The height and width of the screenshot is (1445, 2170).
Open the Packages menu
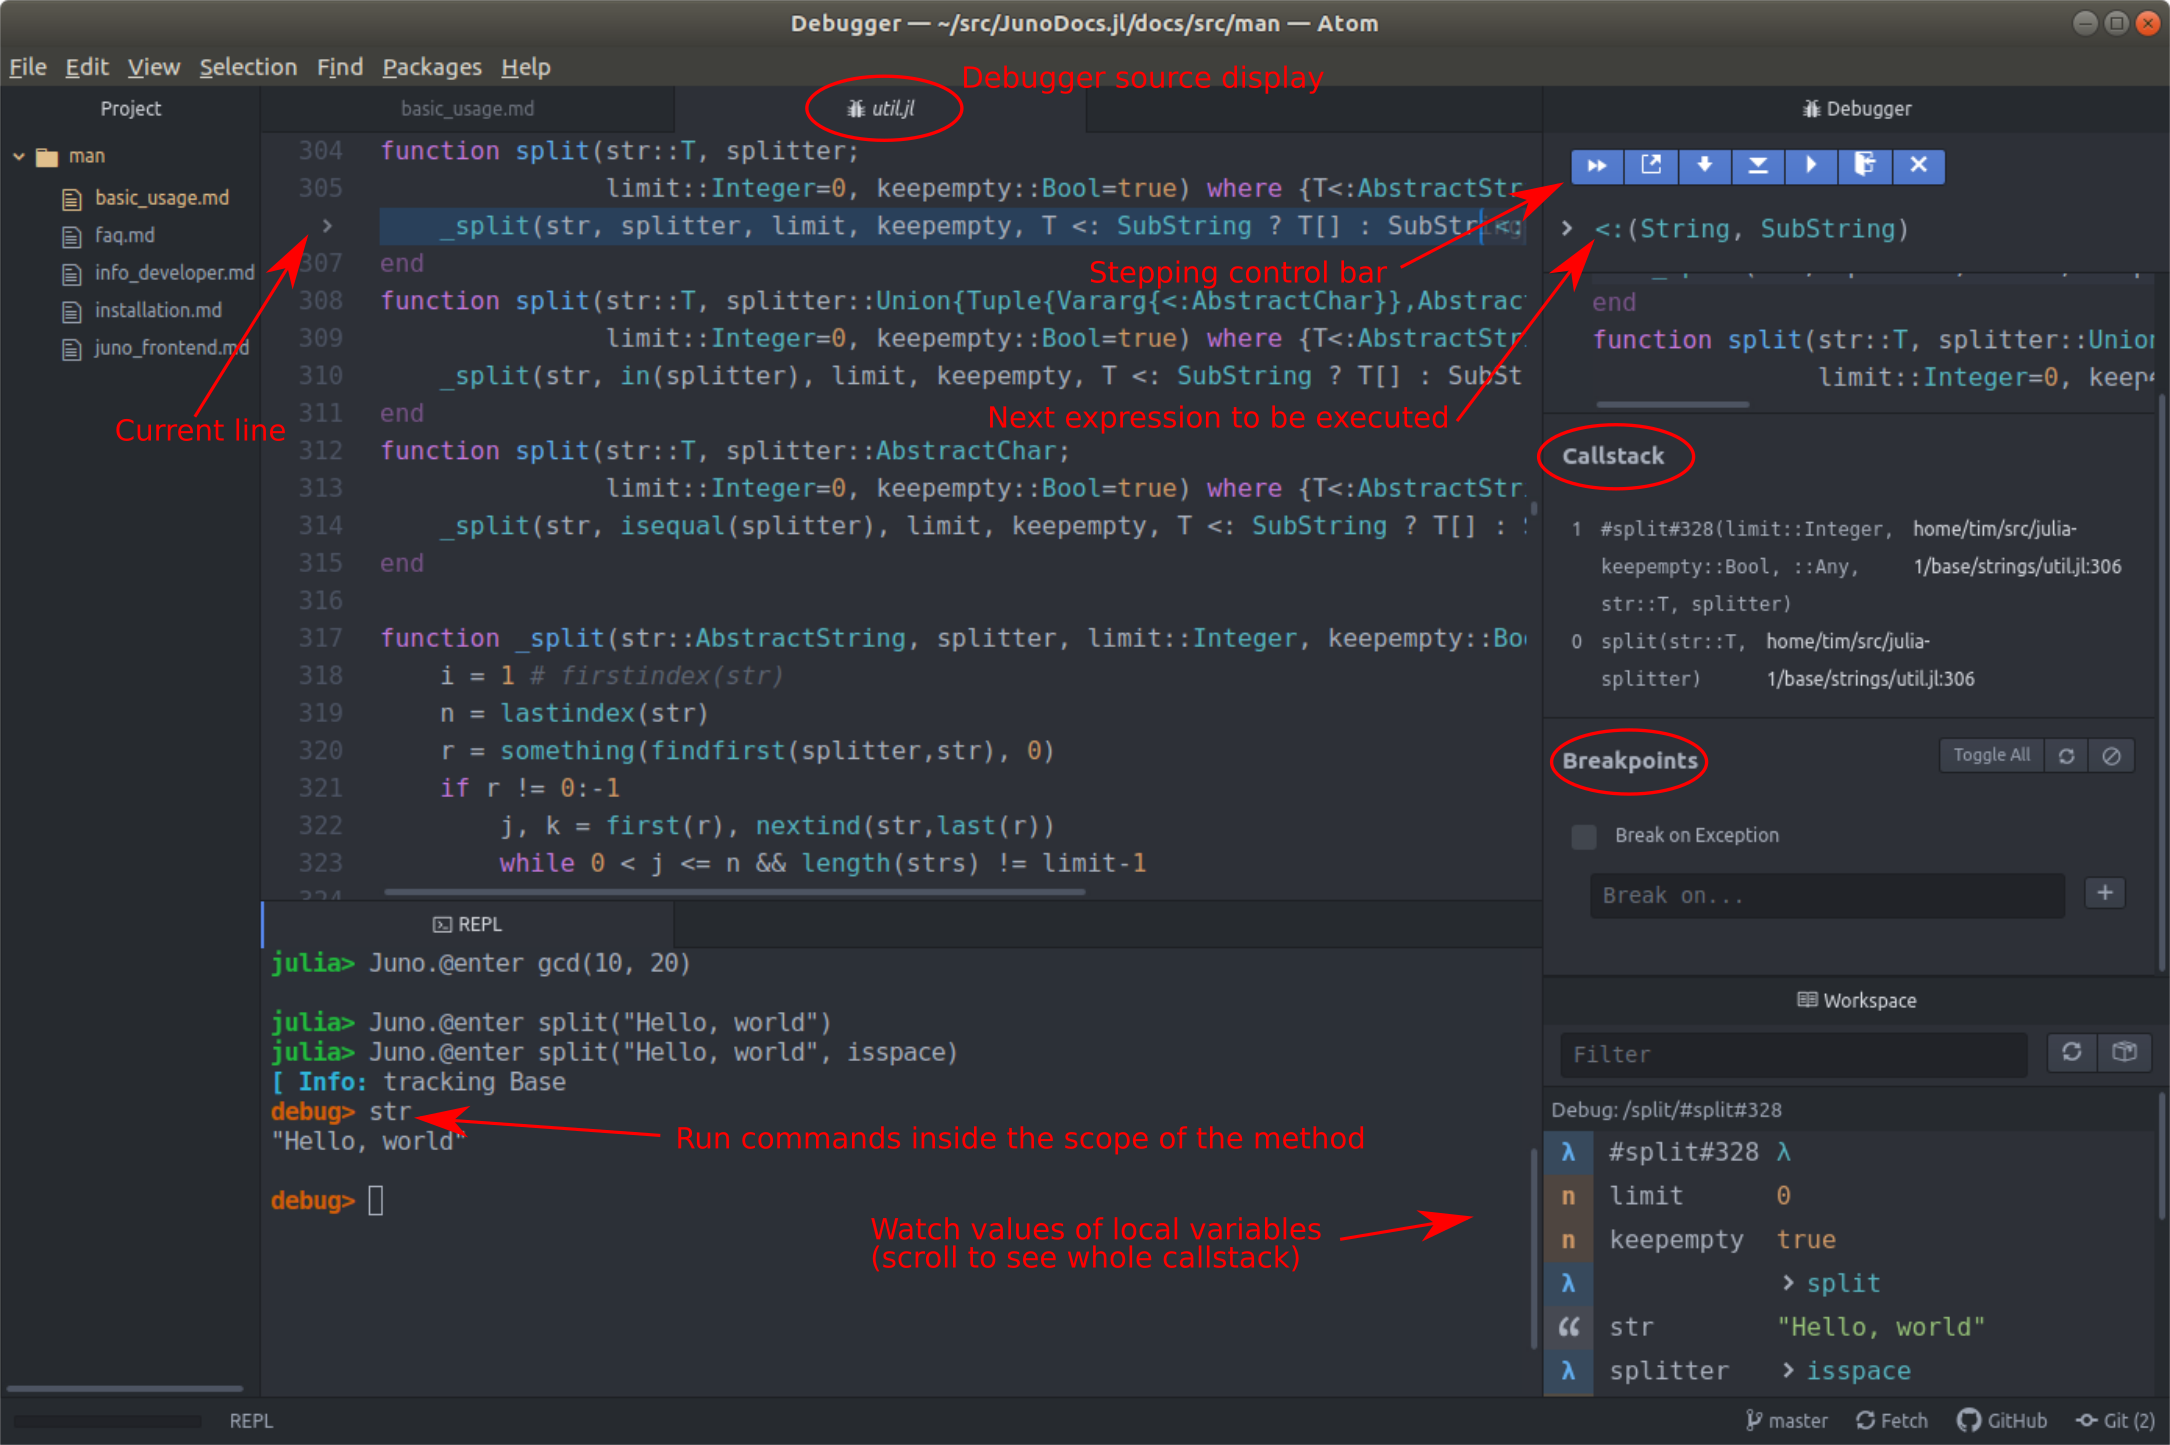pyautogui.click(x=432, y=67)
